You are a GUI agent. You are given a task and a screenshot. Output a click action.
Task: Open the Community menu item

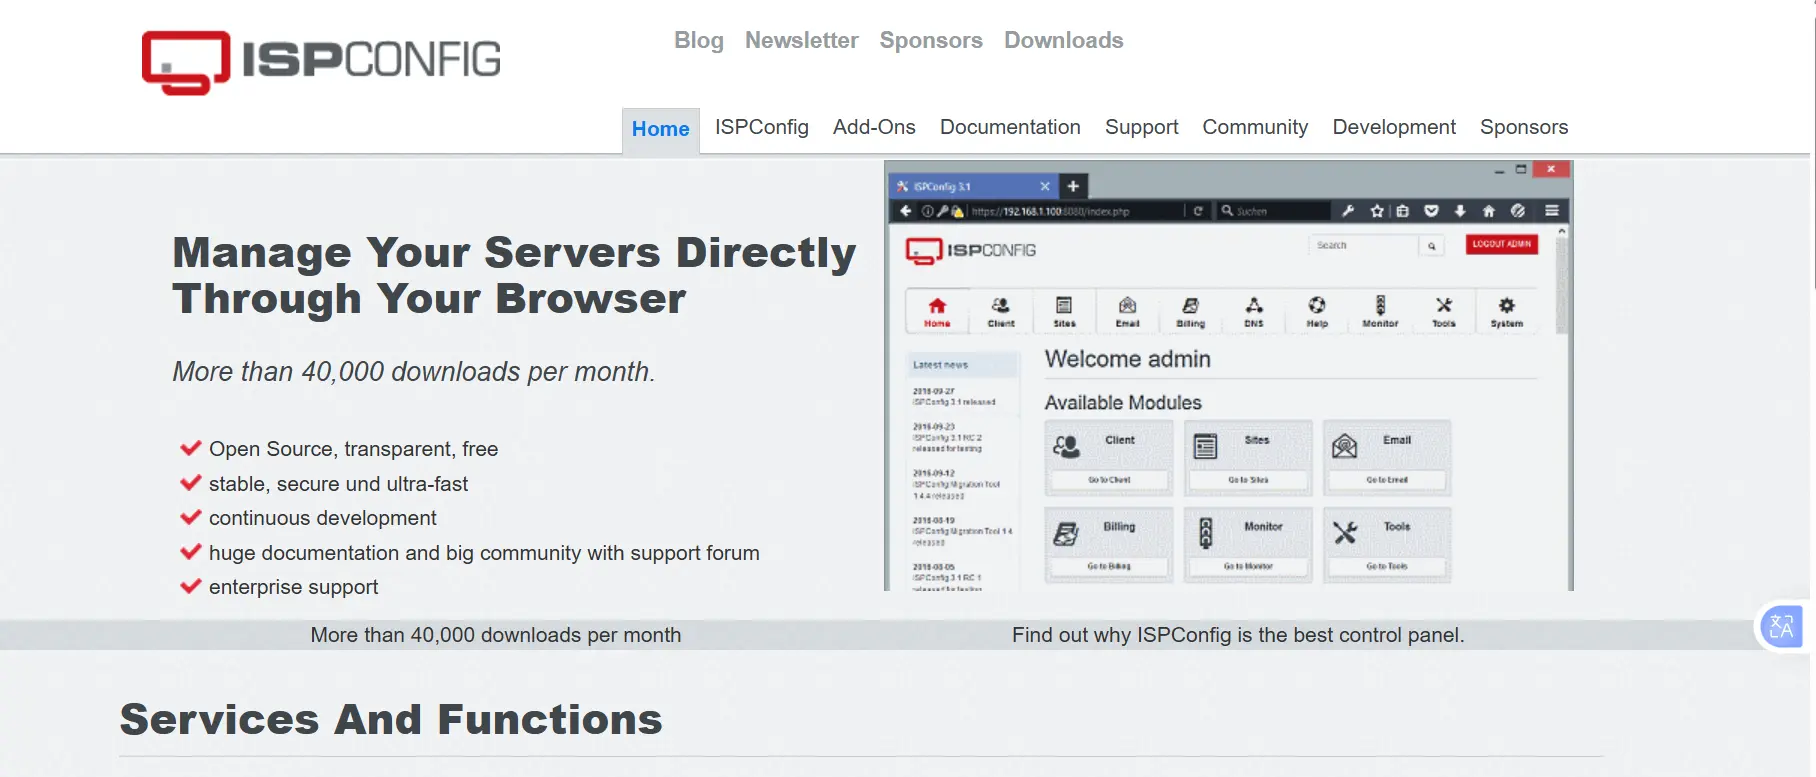click(x=1255, y=128)
